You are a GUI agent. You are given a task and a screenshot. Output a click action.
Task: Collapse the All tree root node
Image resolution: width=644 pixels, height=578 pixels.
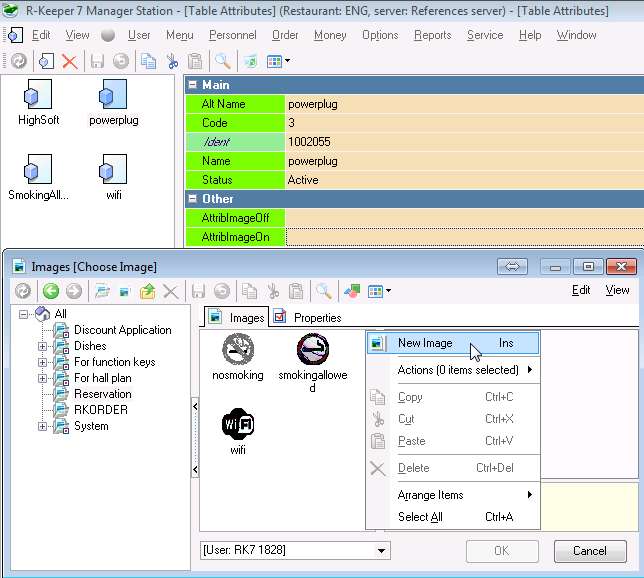[x=23, y=314]
